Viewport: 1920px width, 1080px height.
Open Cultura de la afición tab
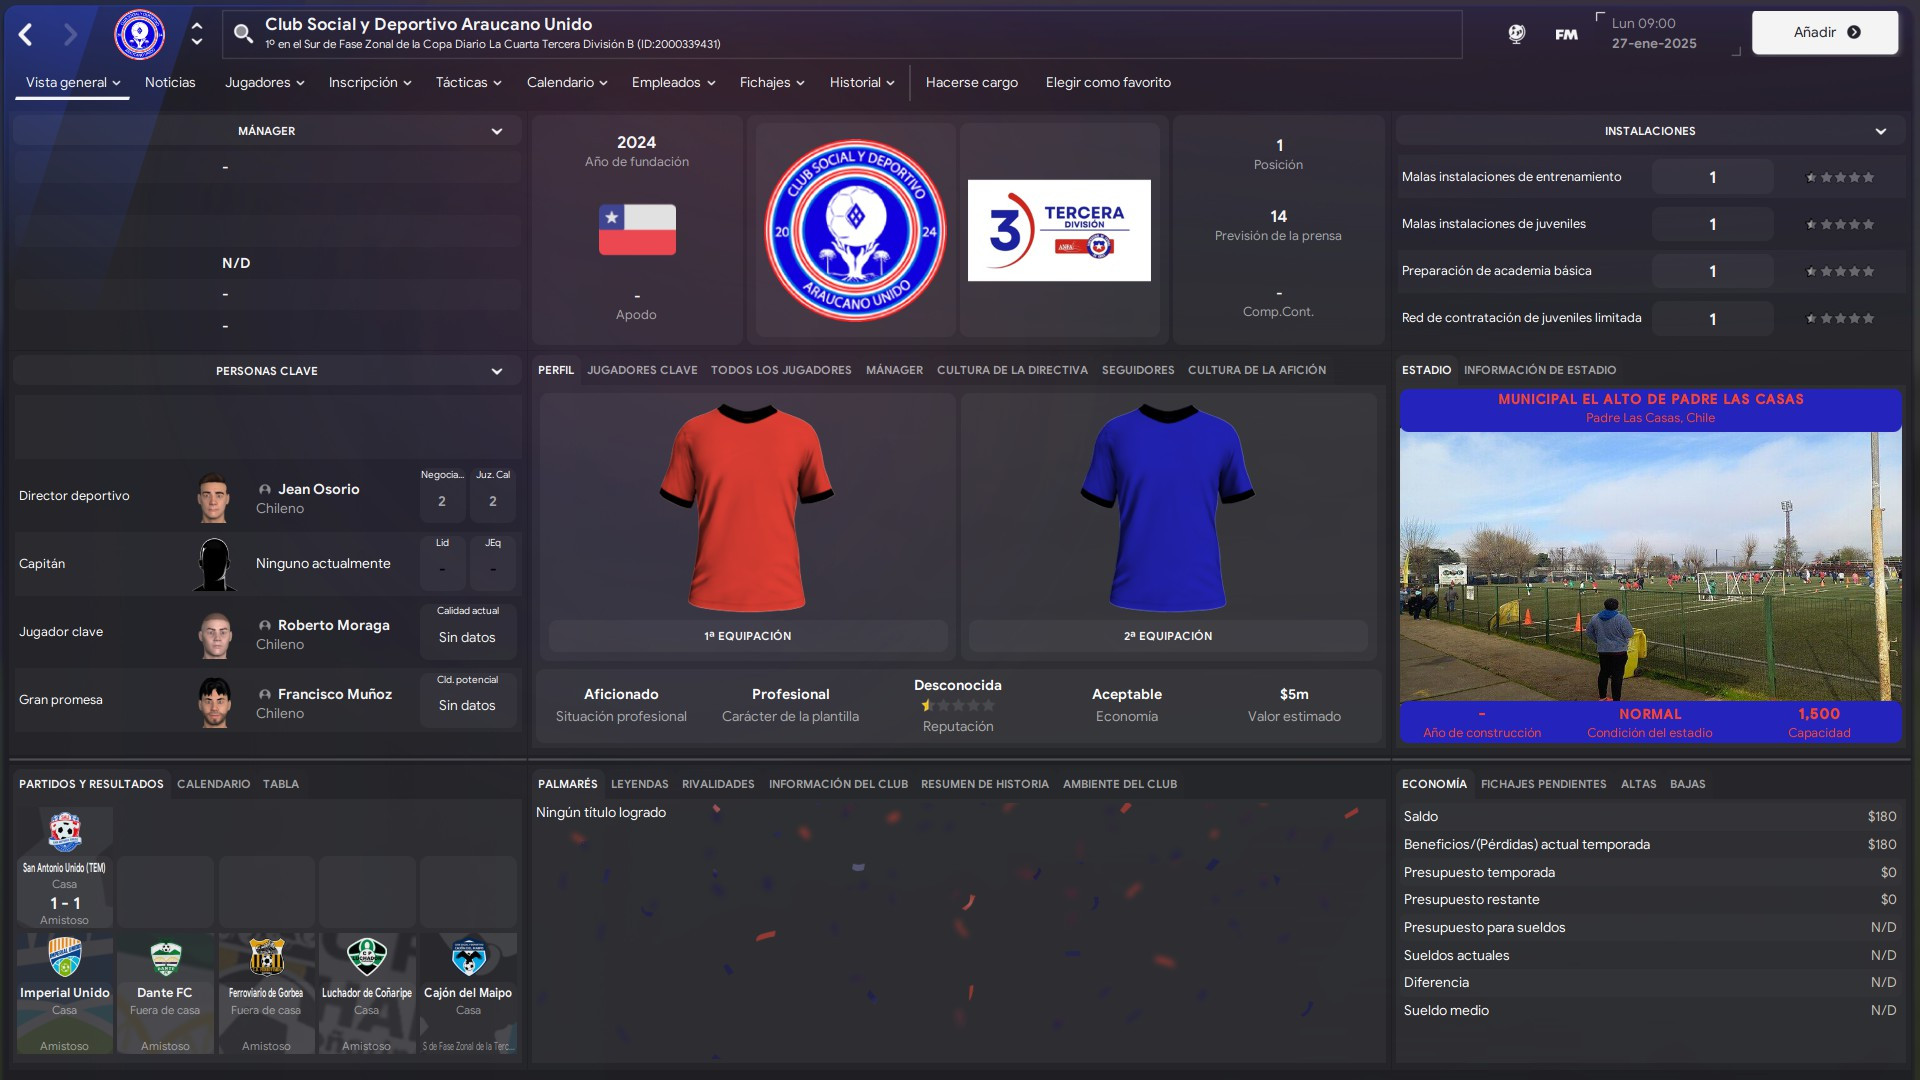click(x=1257, y=370)
